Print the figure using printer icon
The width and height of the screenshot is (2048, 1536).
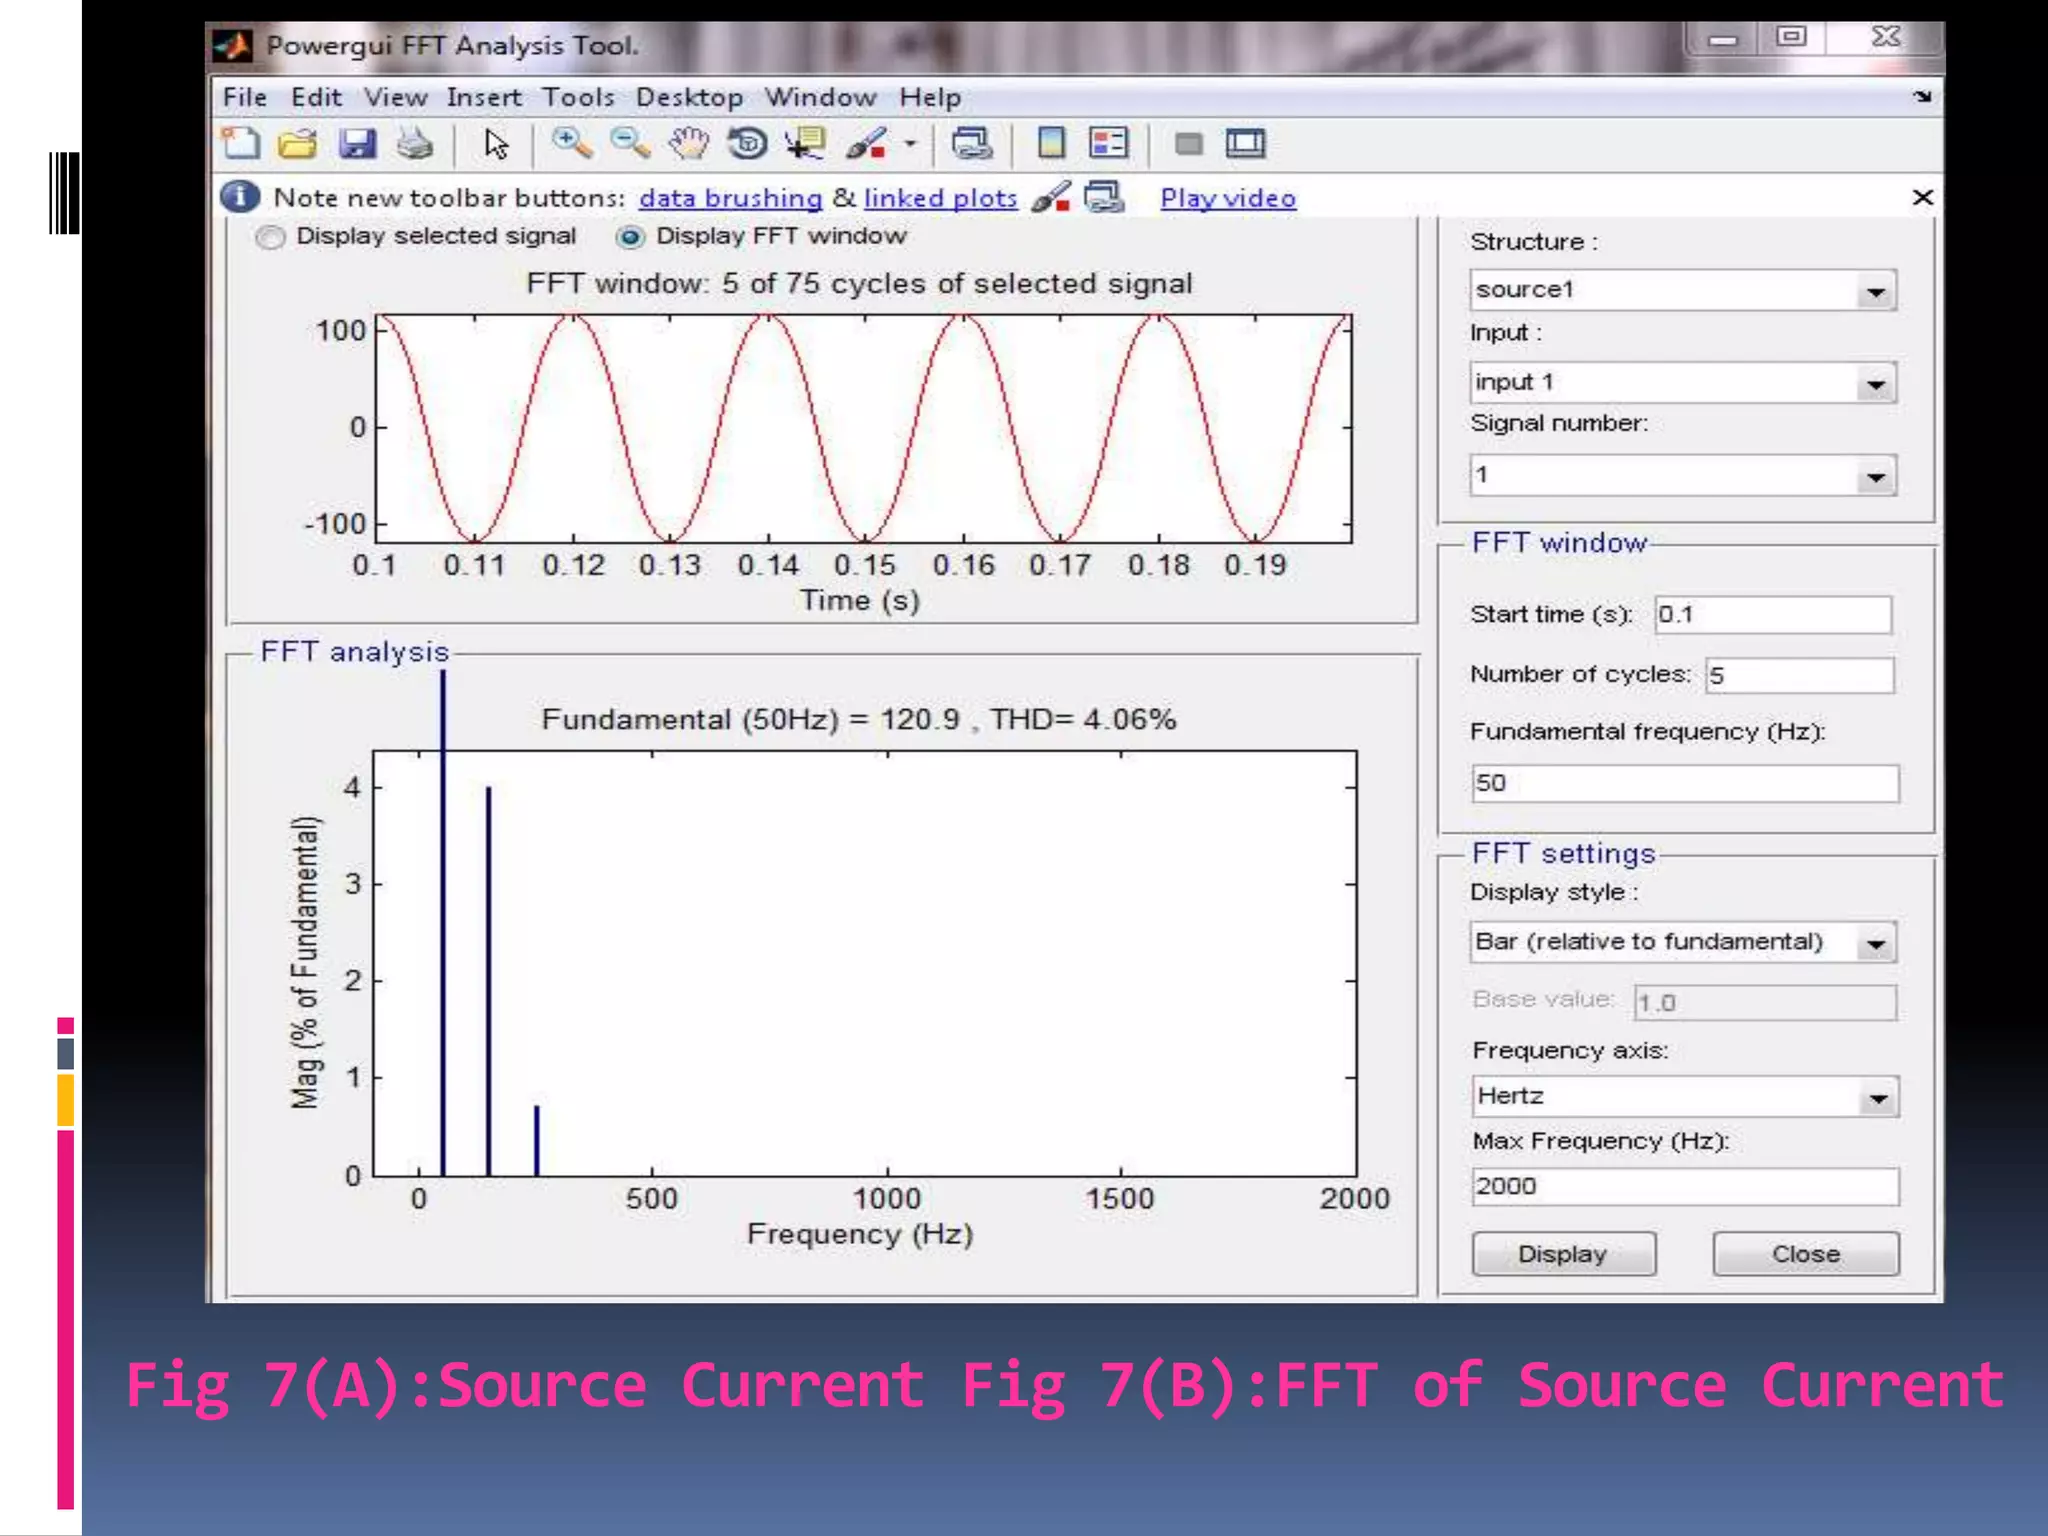click(x=415, y=144)
